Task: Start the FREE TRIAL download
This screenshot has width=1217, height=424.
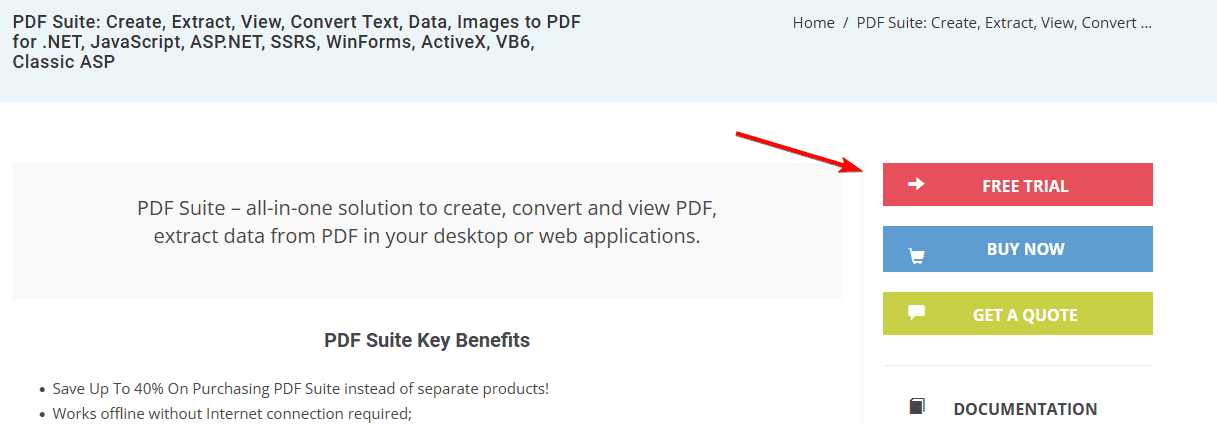Action: [1017, 185]
